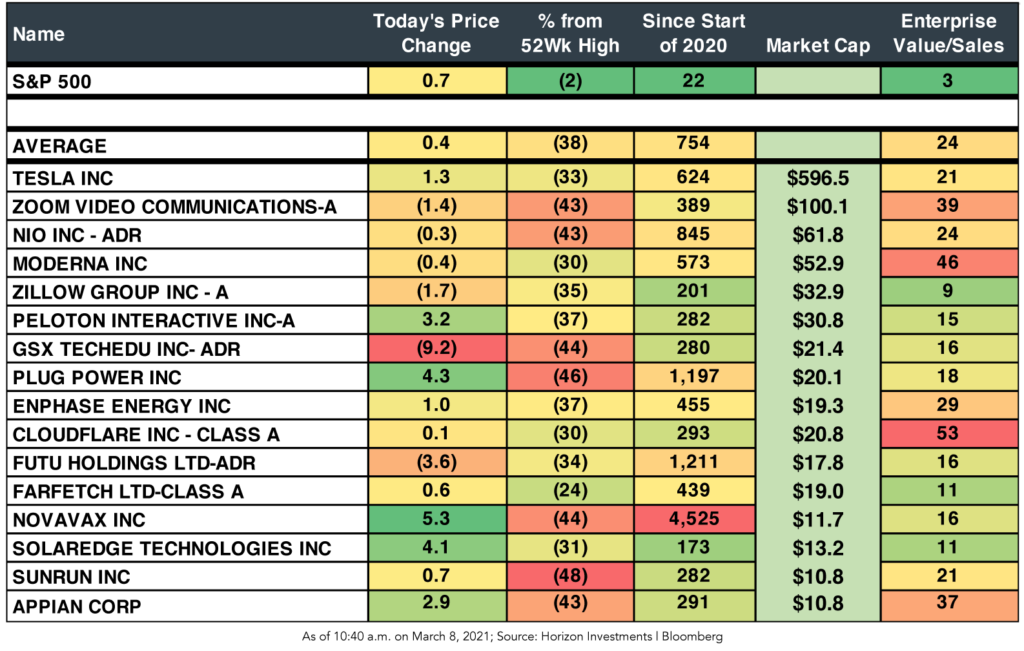
Task: Click Zillow's "9" enterprise value/sales
Action: 948,291
